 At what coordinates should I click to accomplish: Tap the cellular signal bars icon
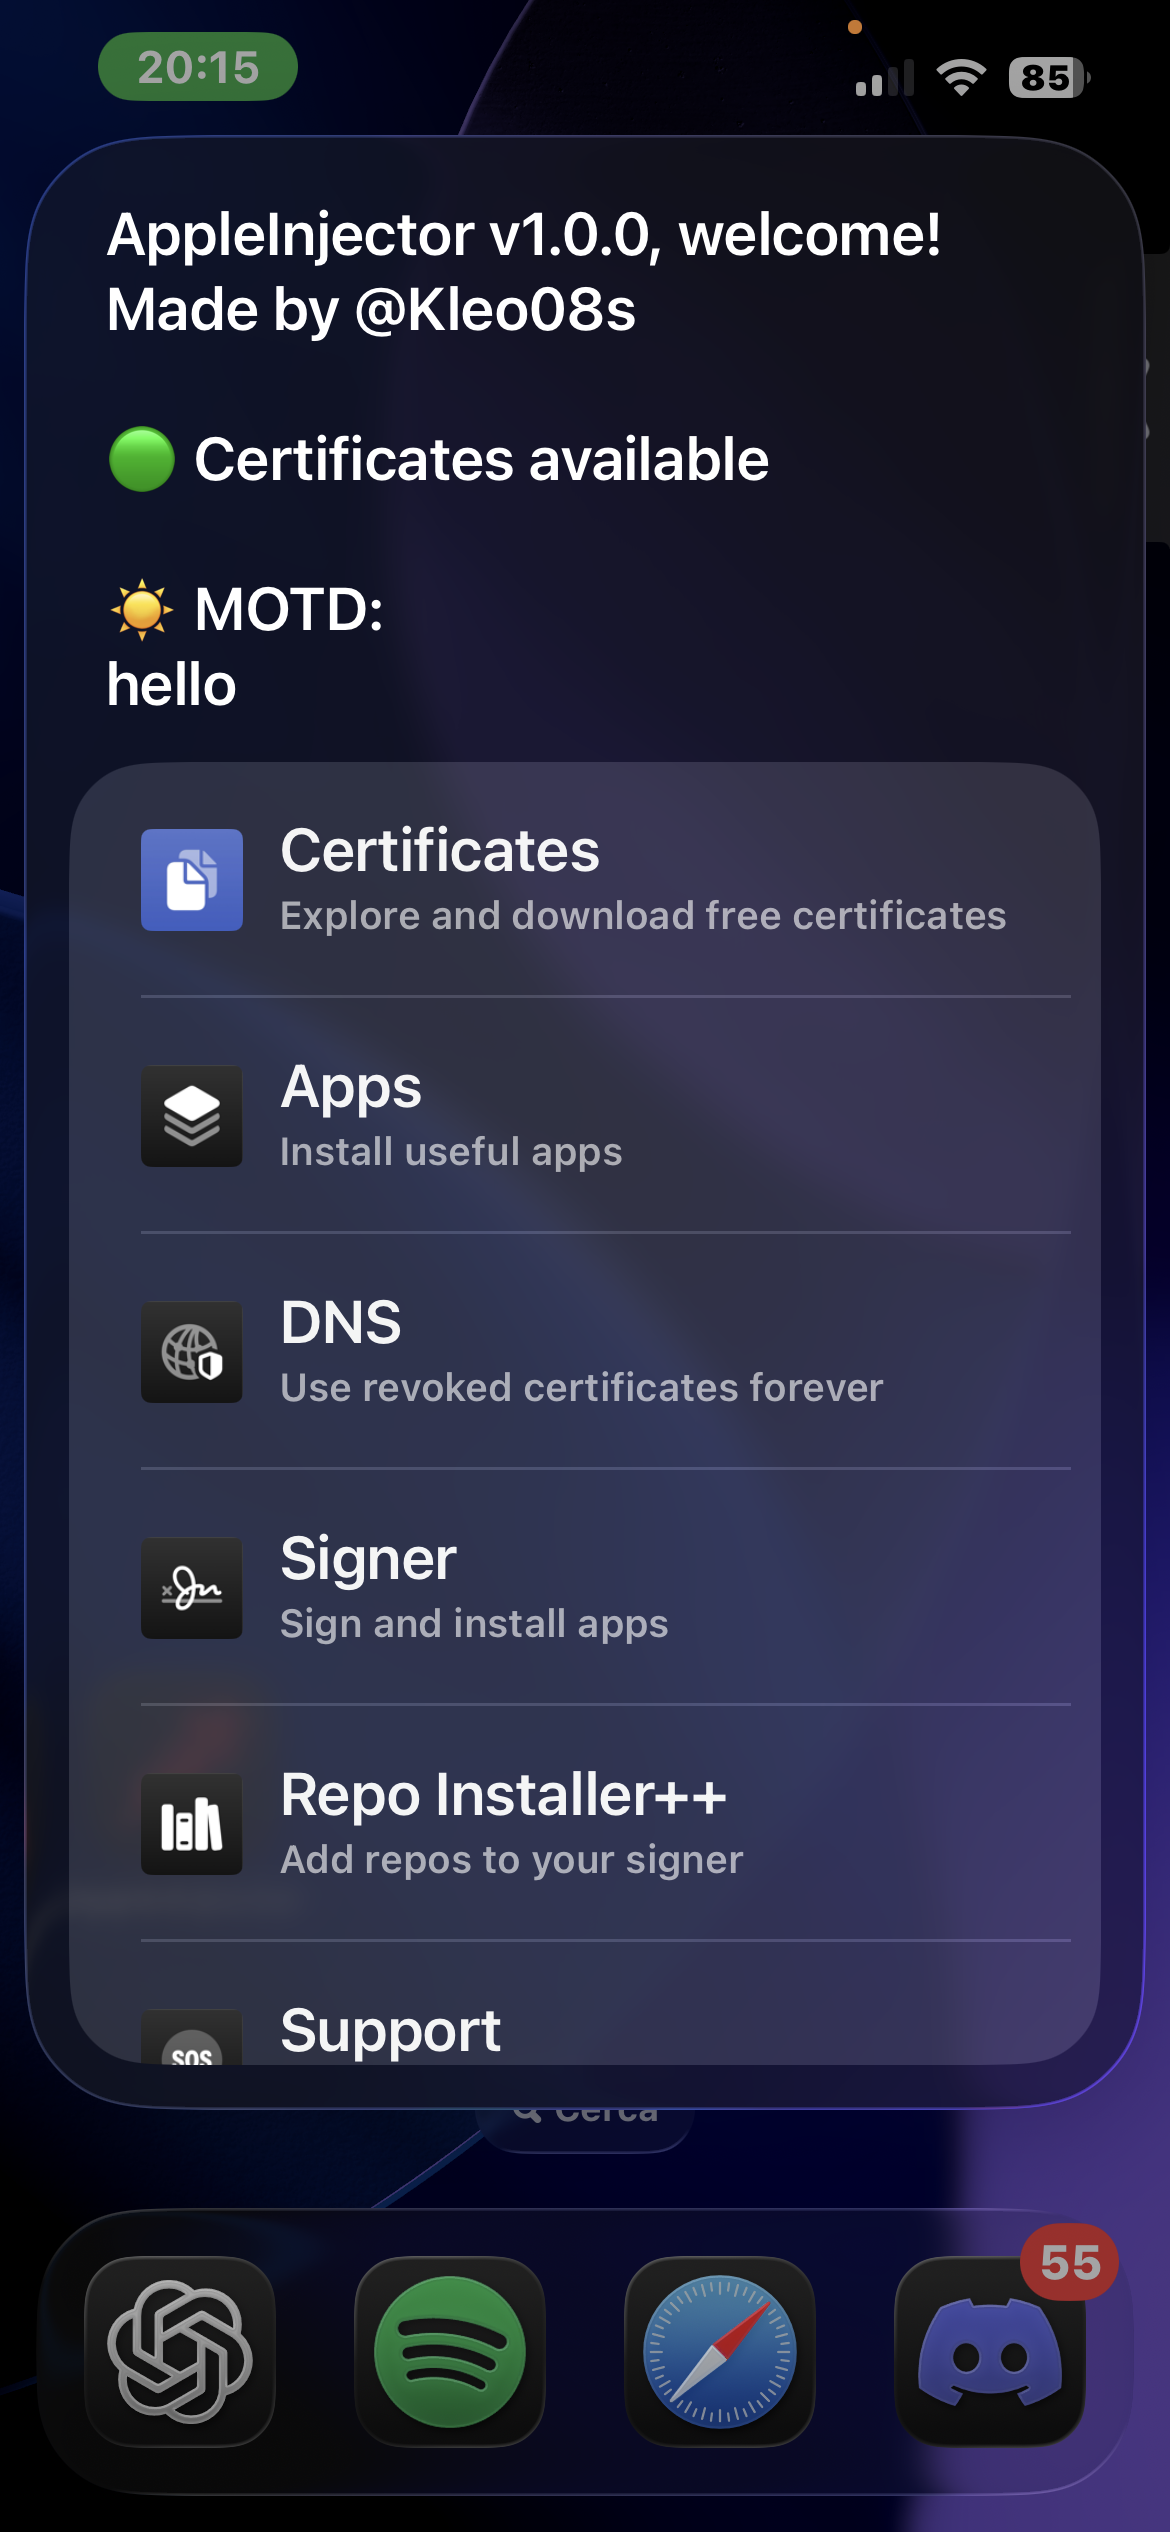tap(885, 77)
